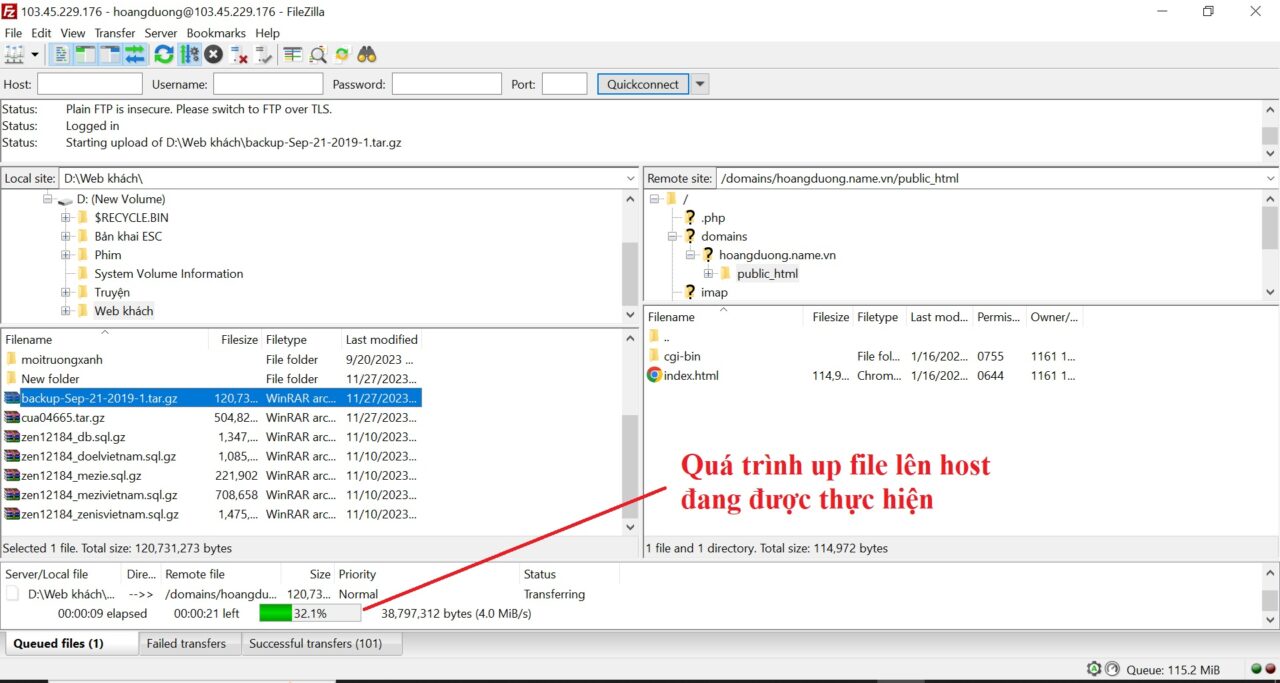
Task: Collapse the hoangduong.name.vn remote node
Action: coord(690,255)
